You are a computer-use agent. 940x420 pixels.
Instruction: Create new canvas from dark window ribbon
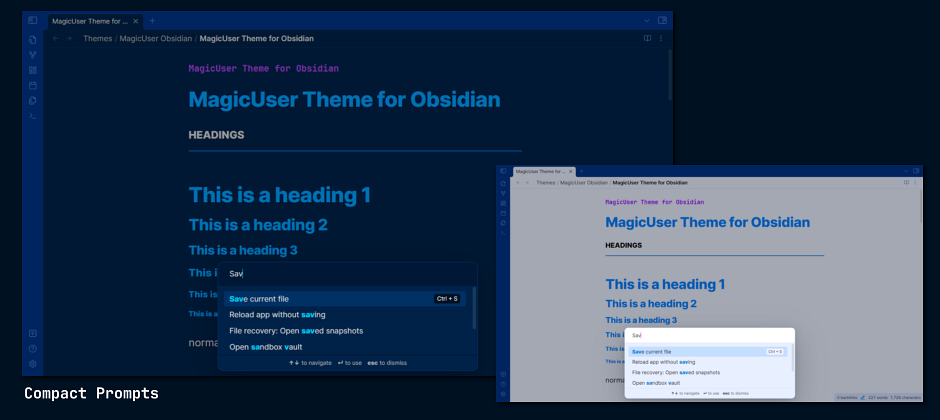pos(33,70)
